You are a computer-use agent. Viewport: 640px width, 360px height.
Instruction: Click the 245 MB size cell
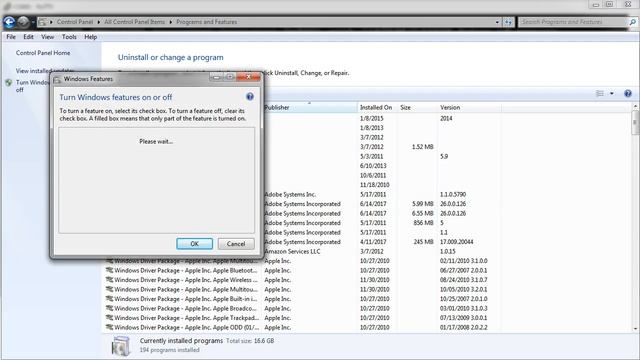423,242
